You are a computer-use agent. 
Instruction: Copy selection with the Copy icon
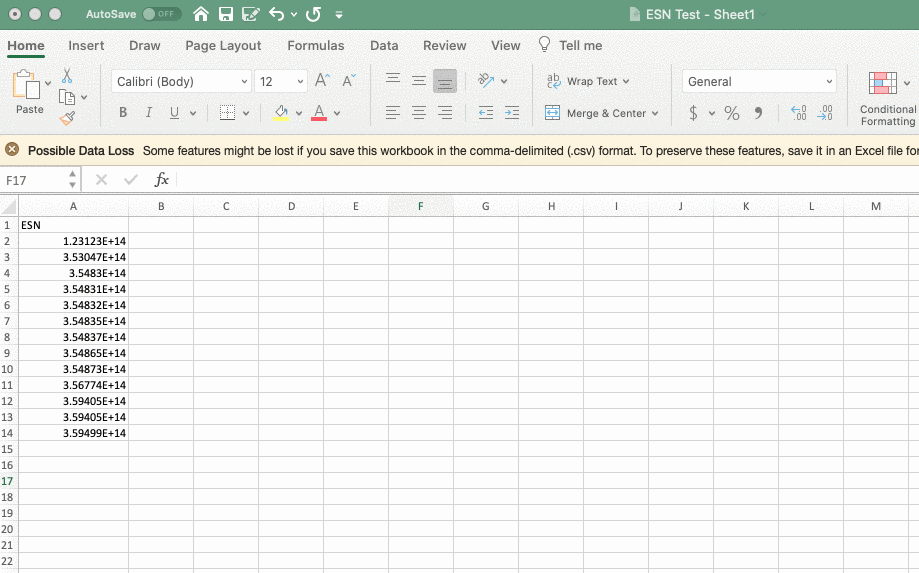(x=67, y=97)
